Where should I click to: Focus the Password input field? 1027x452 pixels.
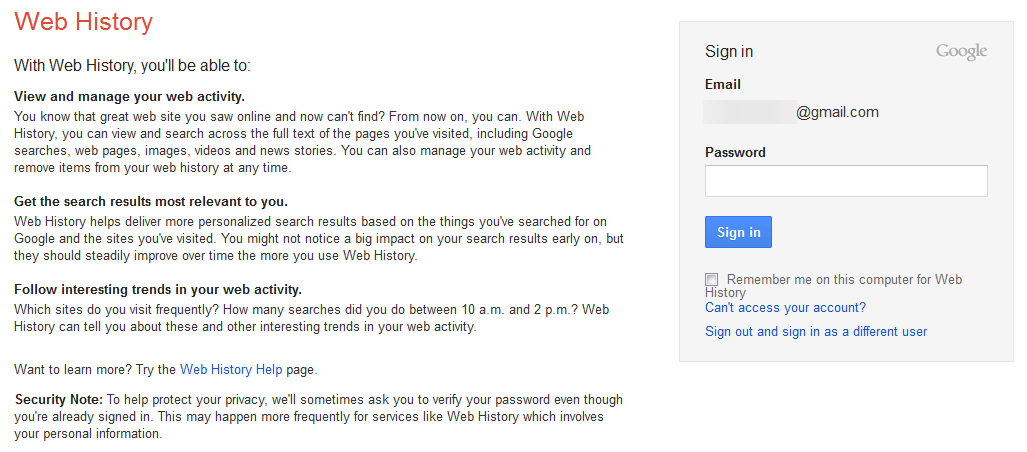(846, 181)
